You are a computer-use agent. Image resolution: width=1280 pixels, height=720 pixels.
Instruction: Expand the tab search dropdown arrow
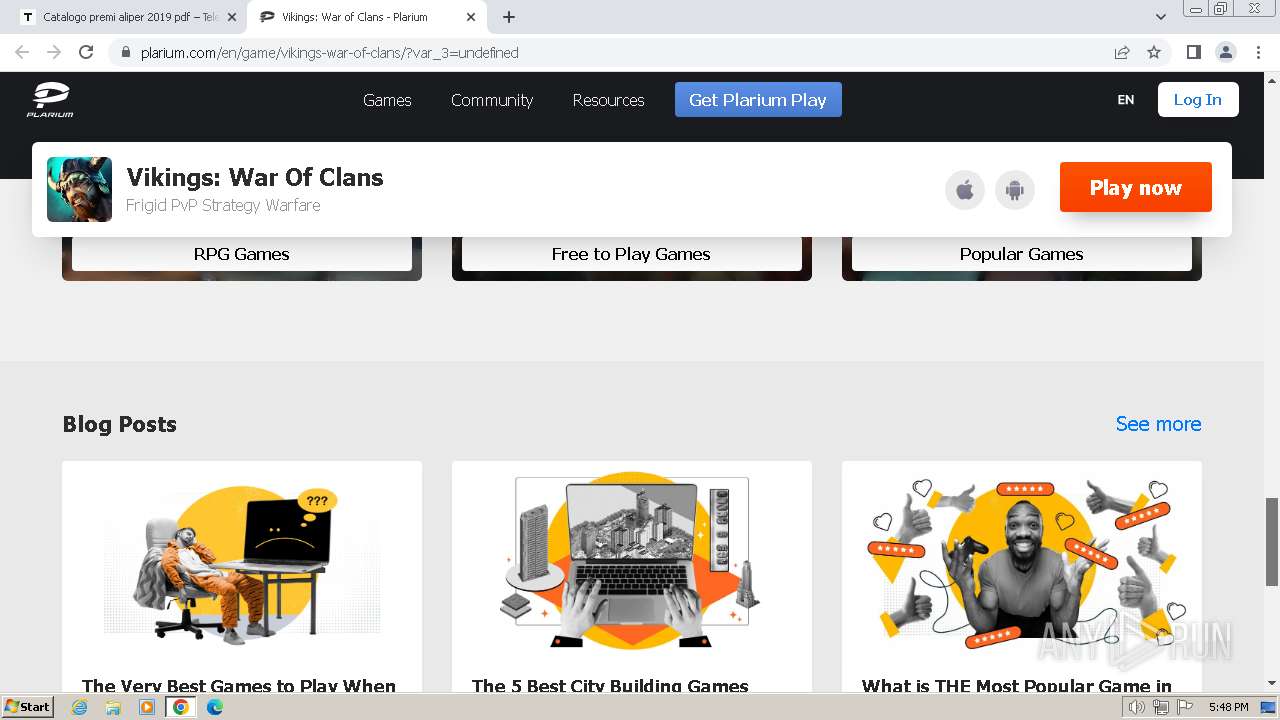point(1161,17)
